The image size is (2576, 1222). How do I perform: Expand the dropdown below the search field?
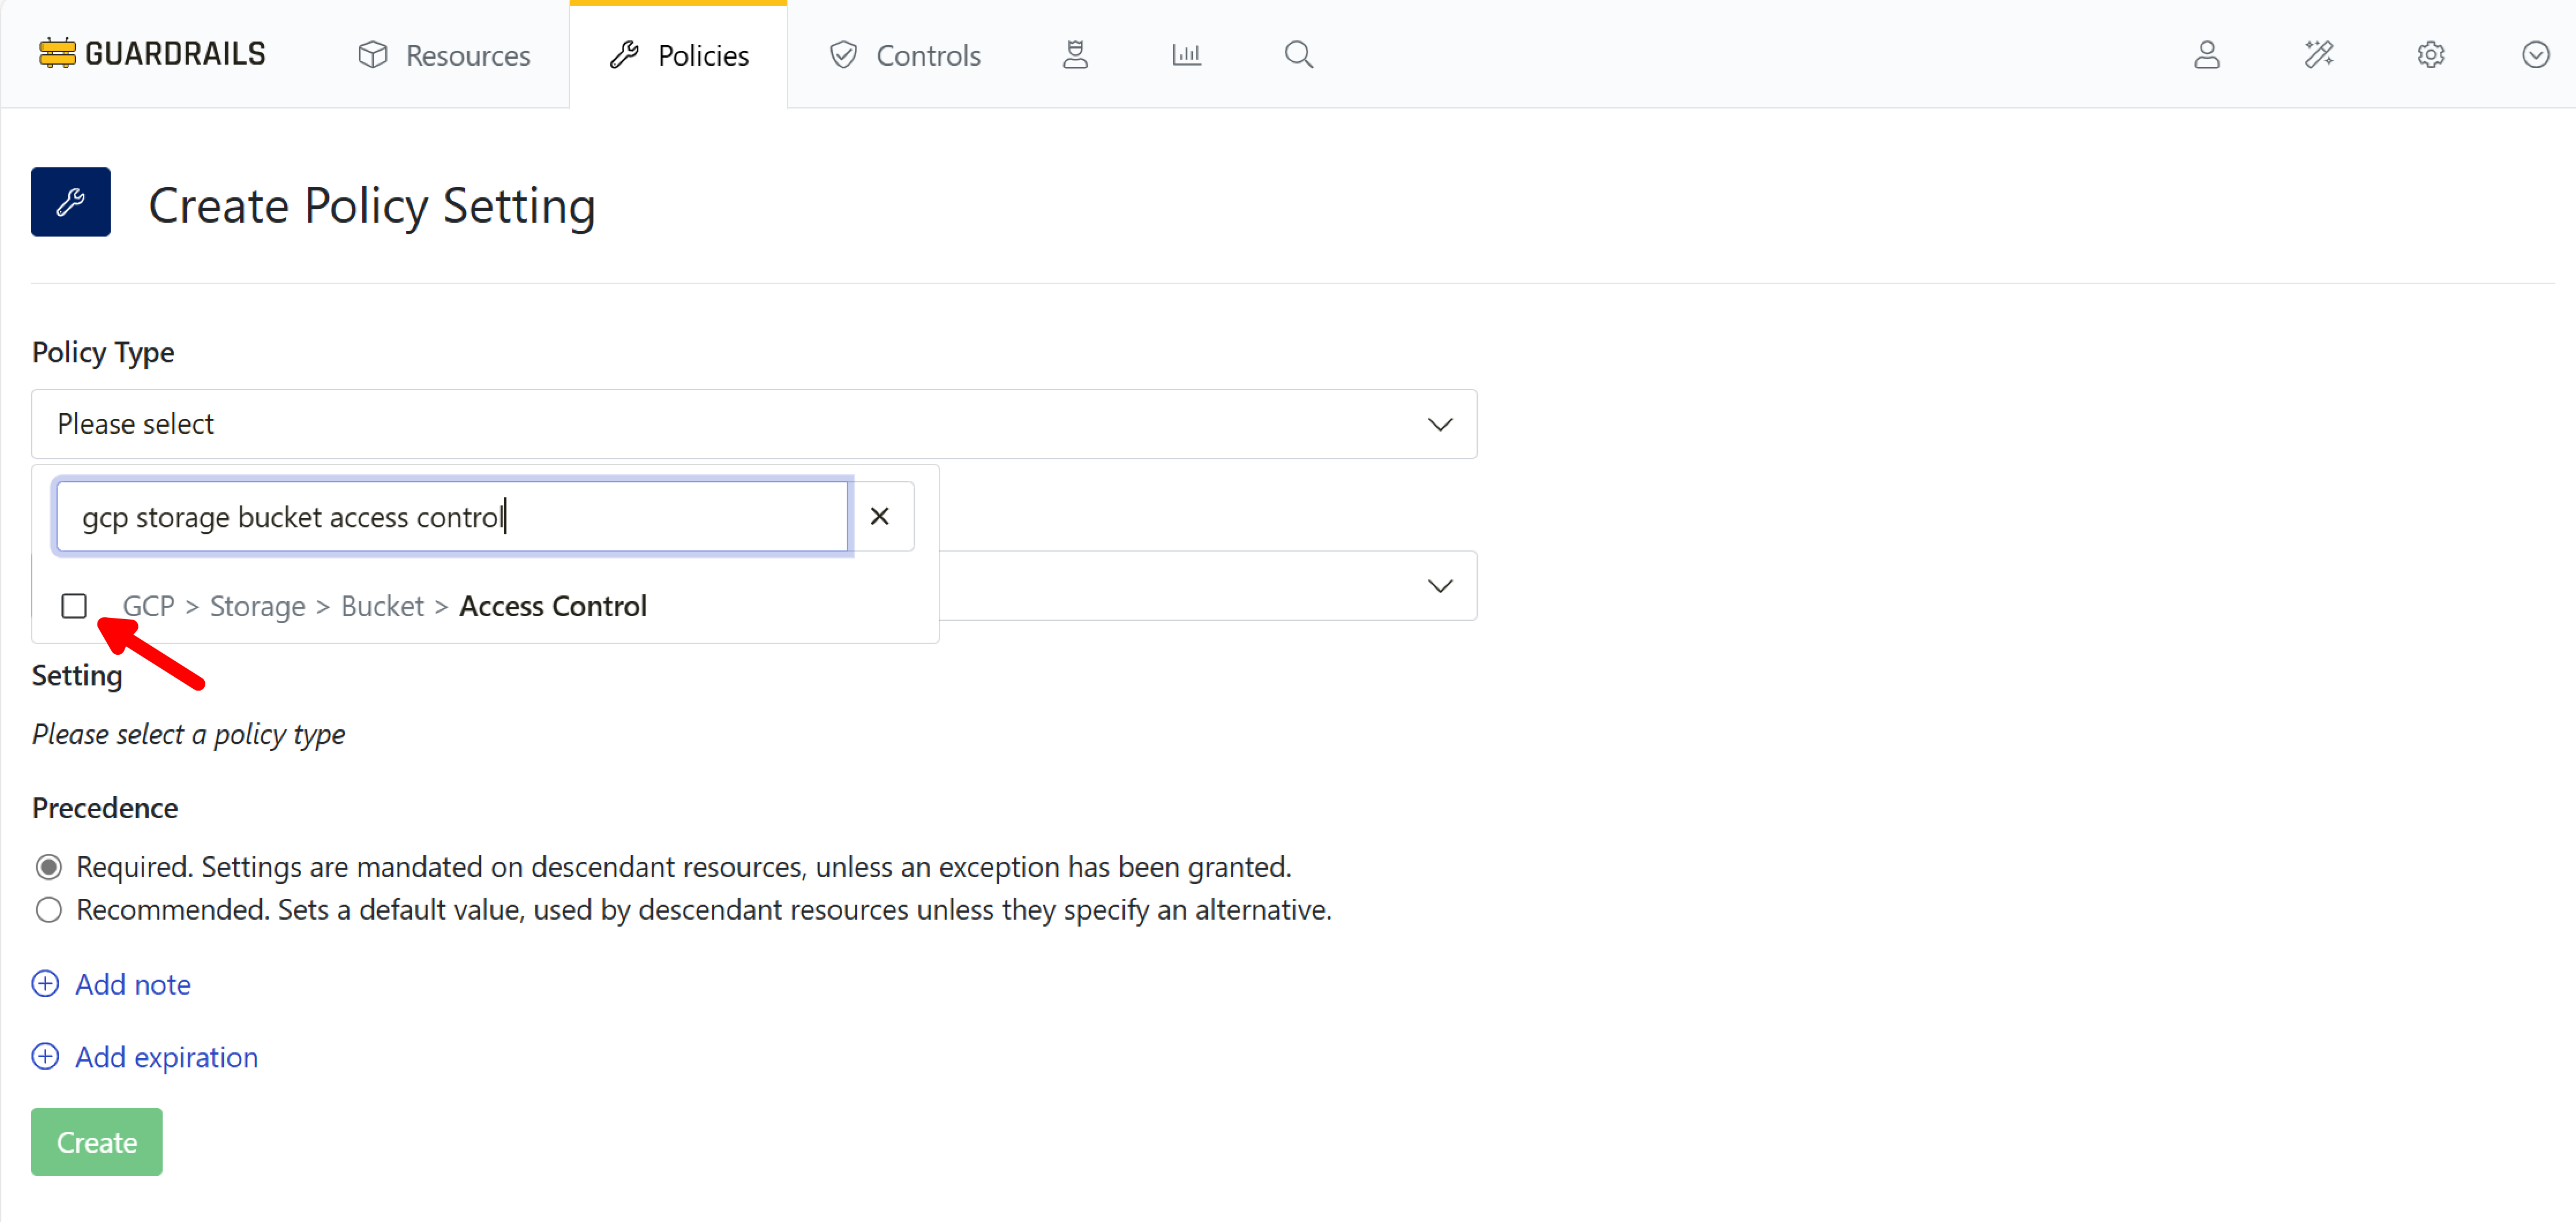pos(1440,585)
